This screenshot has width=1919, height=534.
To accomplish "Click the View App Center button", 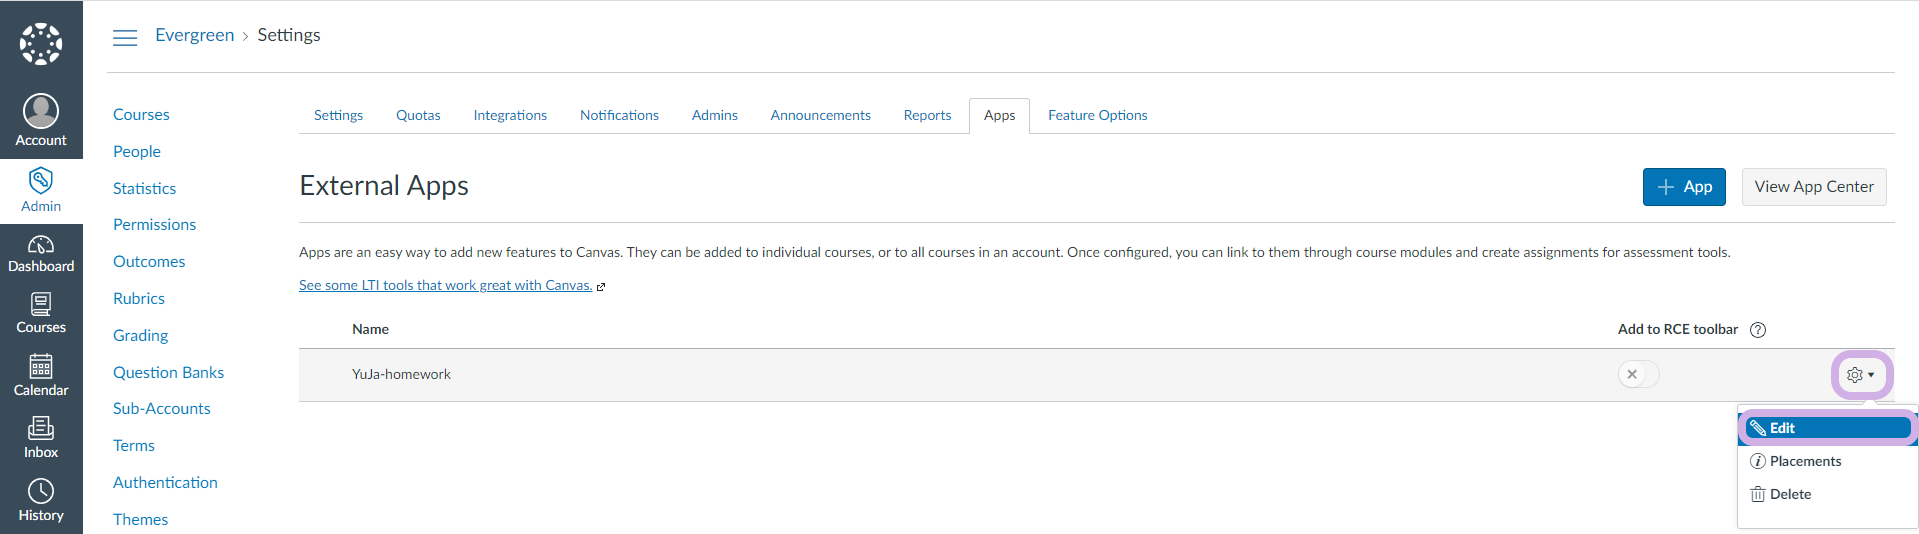I will (1813, 187).
